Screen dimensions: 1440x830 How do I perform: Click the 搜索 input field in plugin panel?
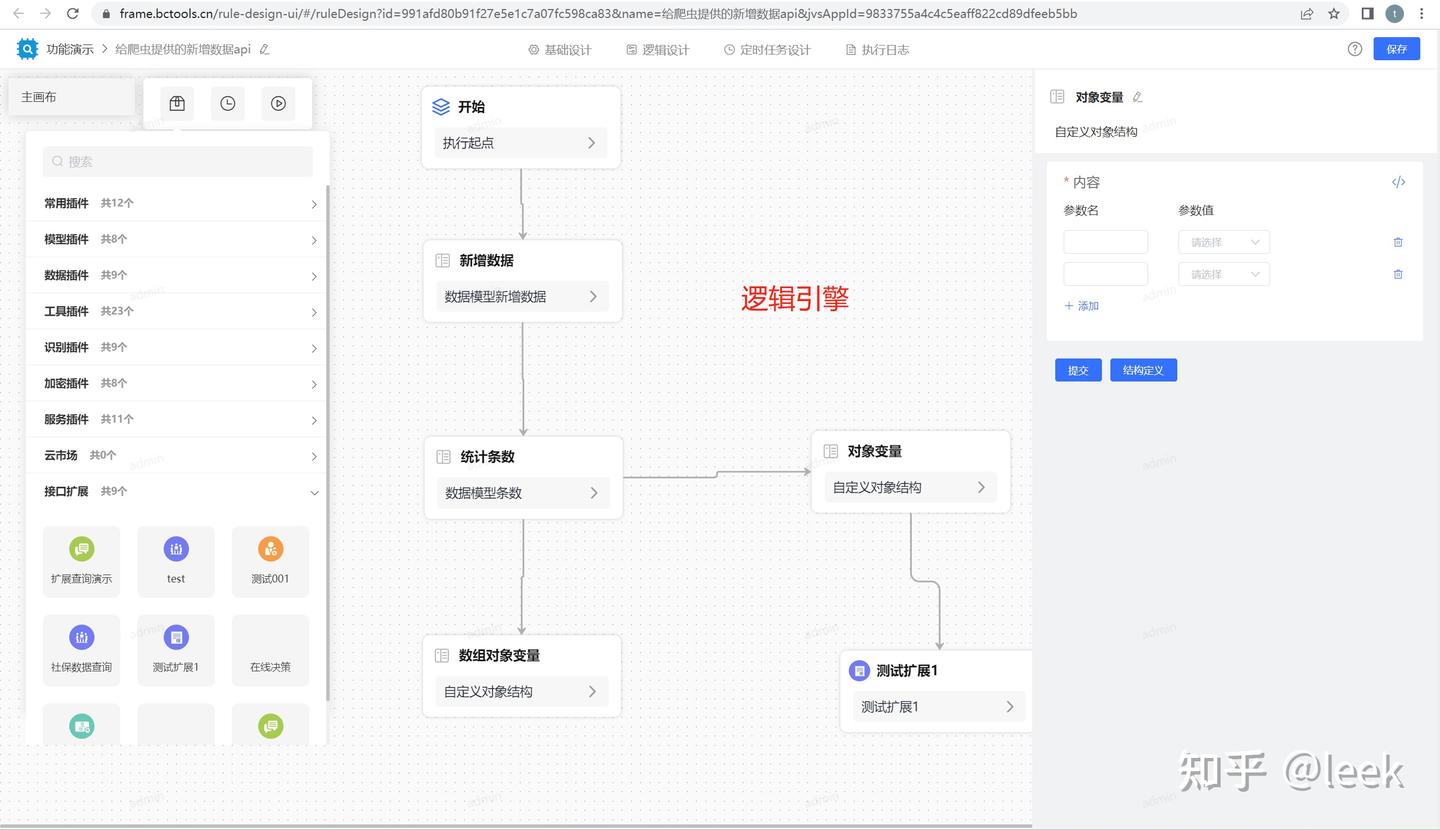coord(177,161)
